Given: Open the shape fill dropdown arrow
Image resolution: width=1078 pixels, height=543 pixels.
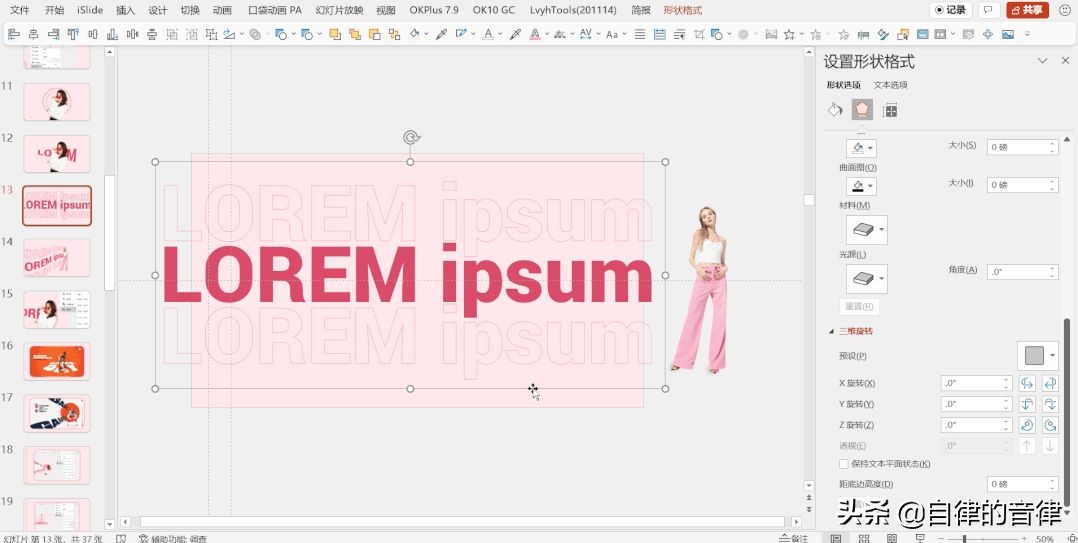Looking at the screenshot, I should [x=426, y=34].
